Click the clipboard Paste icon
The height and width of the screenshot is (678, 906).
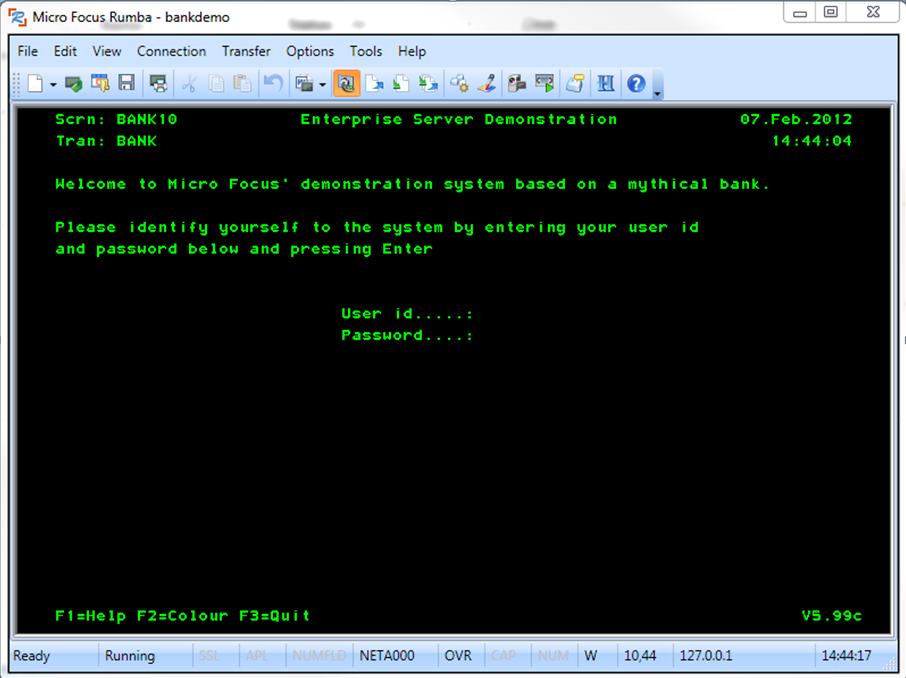click(242, 84)
